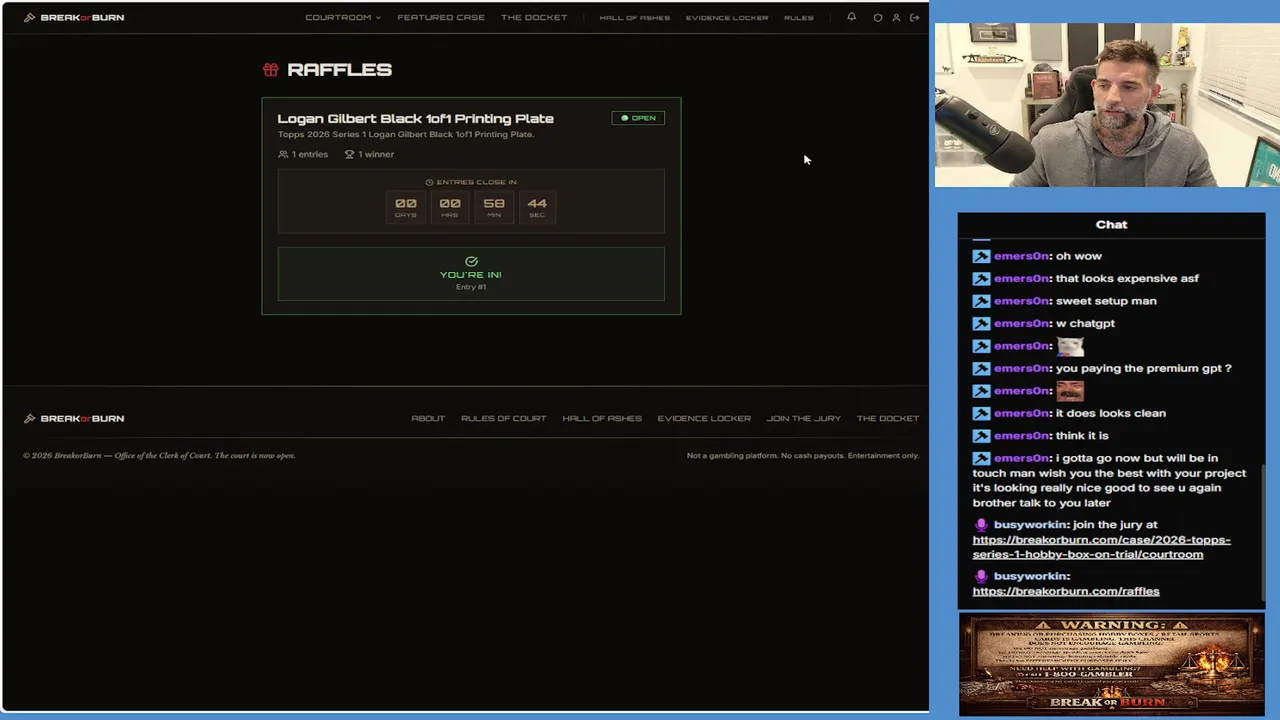Click chat message 'think it is'
The width and height of the screenshot is (1280, 720).
point(1082,436)
